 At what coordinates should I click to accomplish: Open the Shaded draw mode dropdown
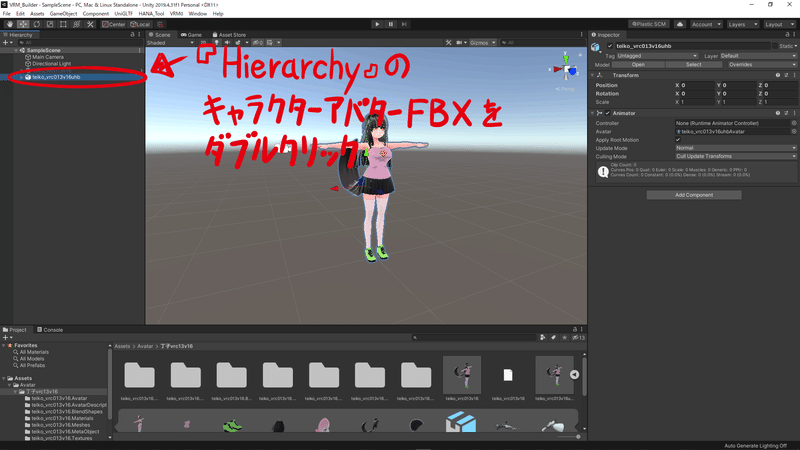(170, 43)
